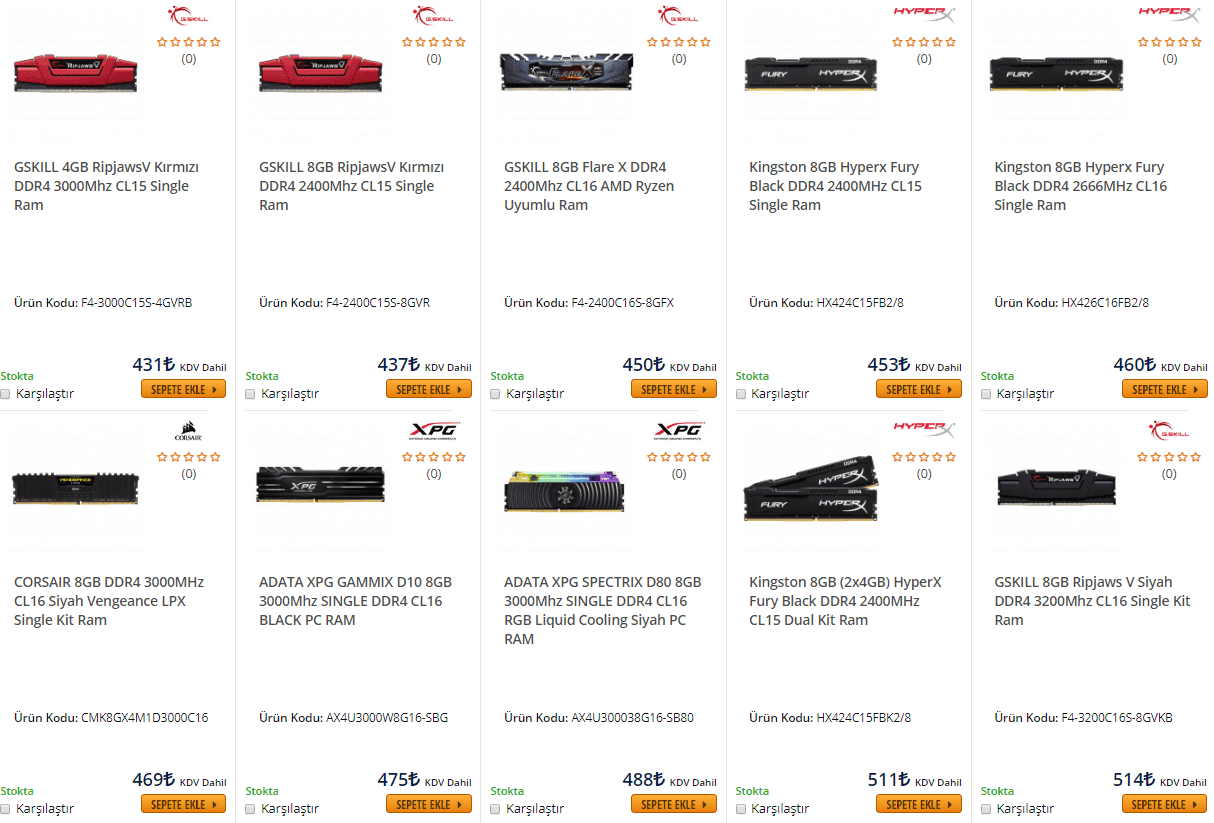Open the ADATA XPG GAMMIX D10 title link
1214x823 pixels.
coord(355,601)
